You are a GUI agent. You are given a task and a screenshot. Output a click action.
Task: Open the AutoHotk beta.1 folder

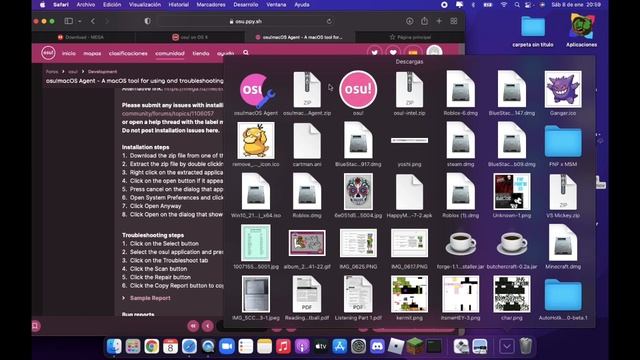click(x=563, y=295)
